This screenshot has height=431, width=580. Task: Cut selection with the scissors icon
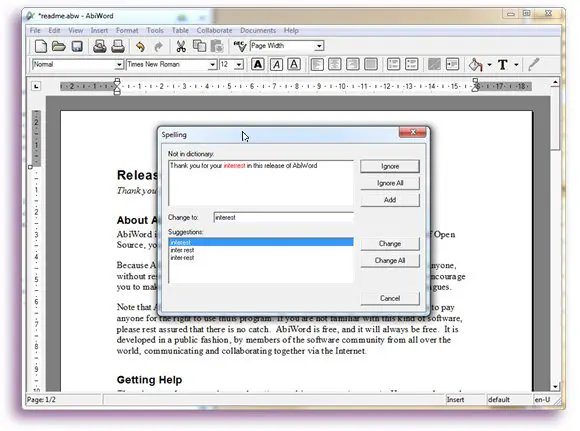(x=181, y=46)
